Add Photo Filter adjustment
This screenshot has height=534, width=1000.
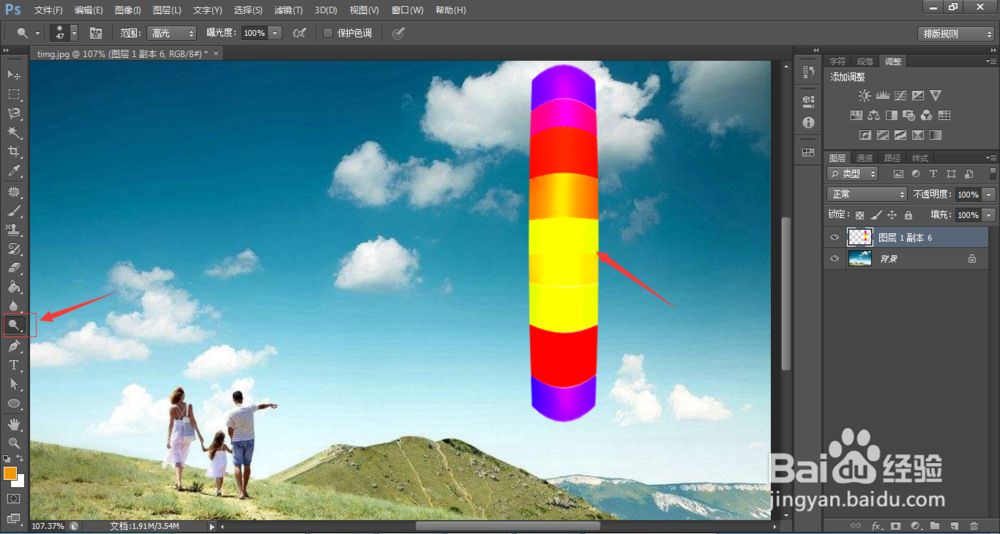[909, 115]
